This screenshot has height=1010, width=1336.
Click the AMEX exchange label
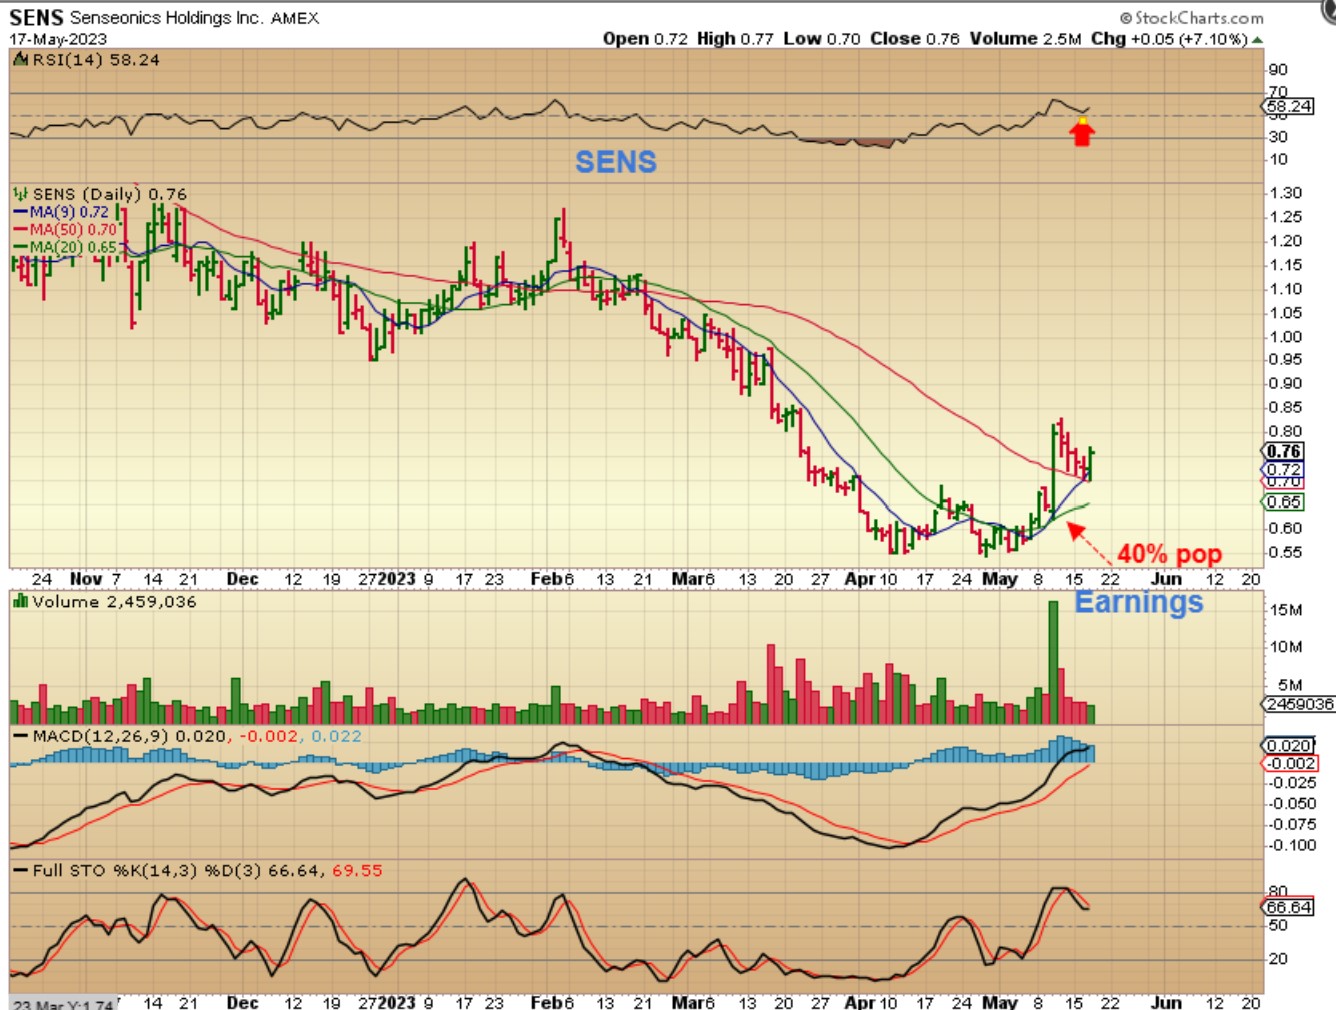(x=295, y=18)
